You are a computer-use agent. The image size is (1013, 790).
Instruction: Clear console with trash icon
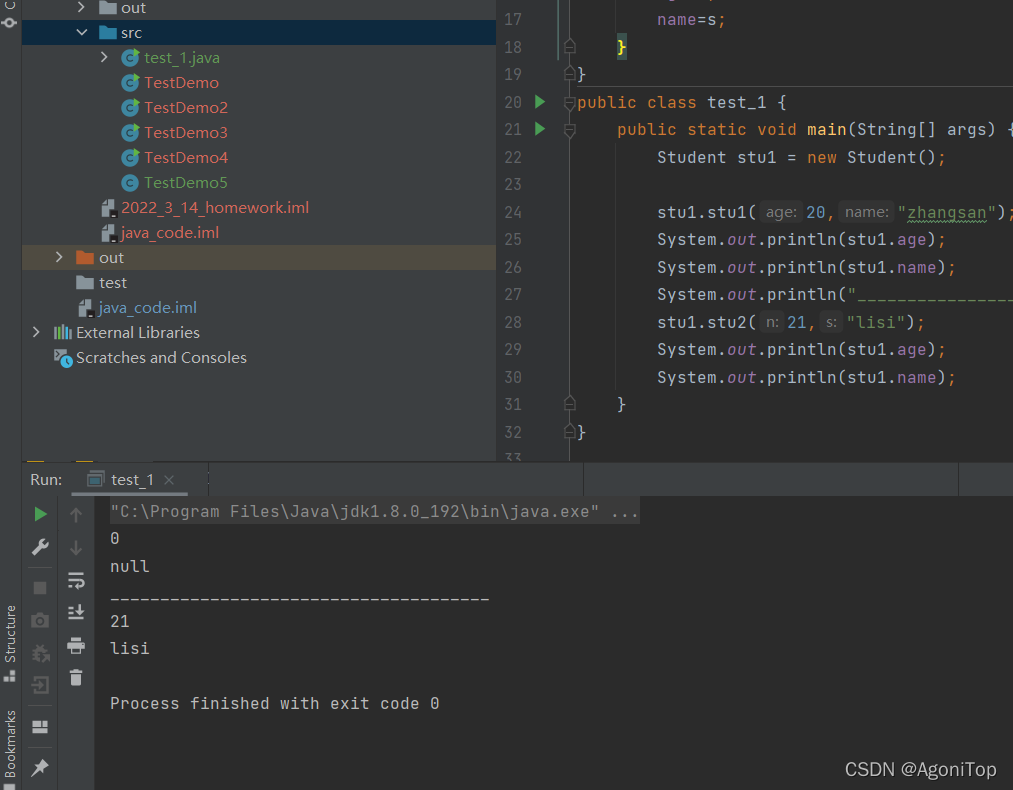(x=76, y=678)
